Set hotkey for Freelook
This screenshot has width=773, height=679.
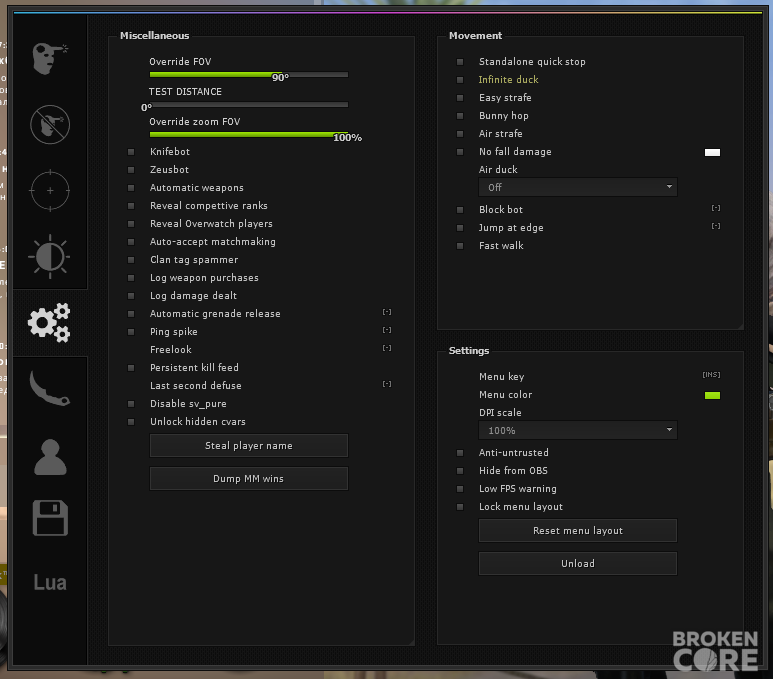pos(387,348)
